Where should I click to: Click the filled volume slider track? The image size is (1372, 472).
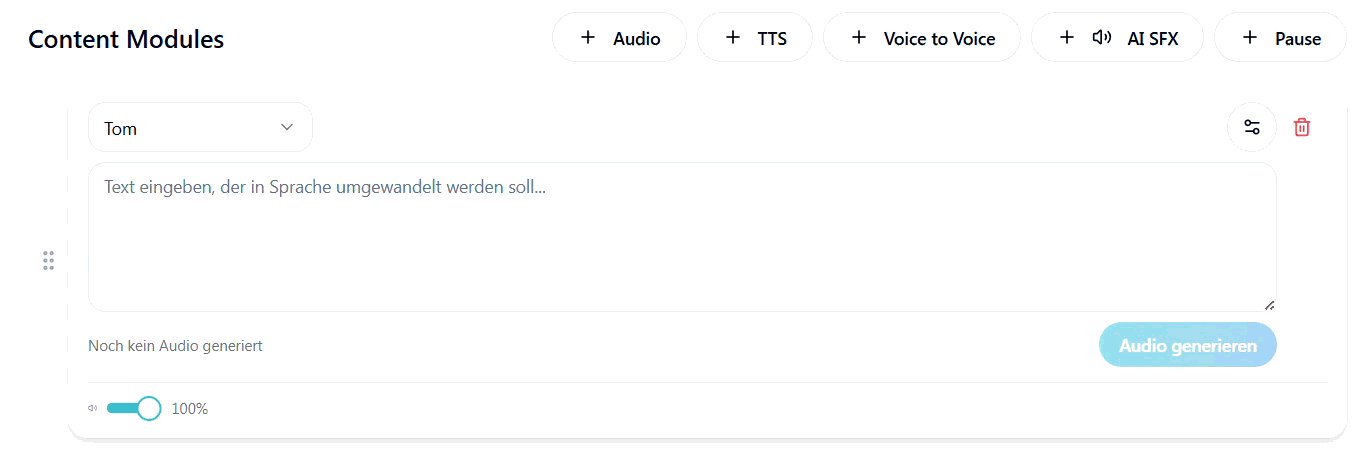pyautogui.click(x=122, y=408)
